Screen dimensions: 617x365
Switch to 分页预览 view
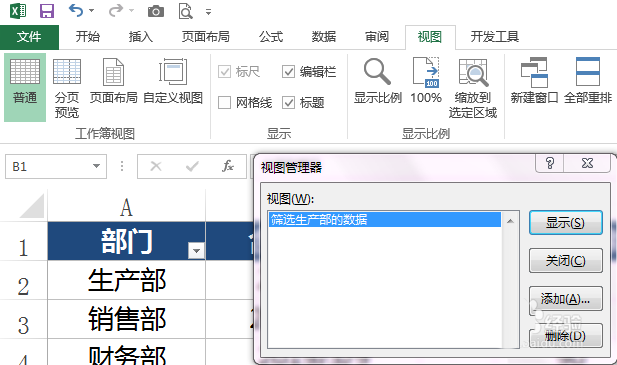click(67, 87)
